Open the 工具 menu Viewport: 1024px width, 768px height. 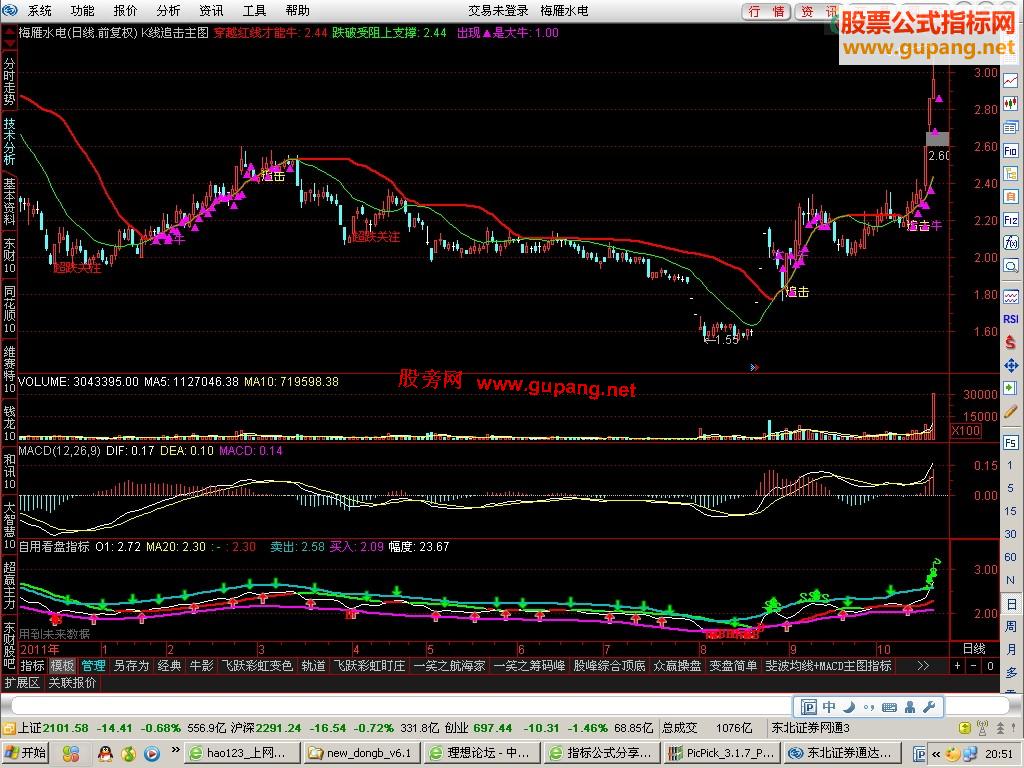pos(254,10)
